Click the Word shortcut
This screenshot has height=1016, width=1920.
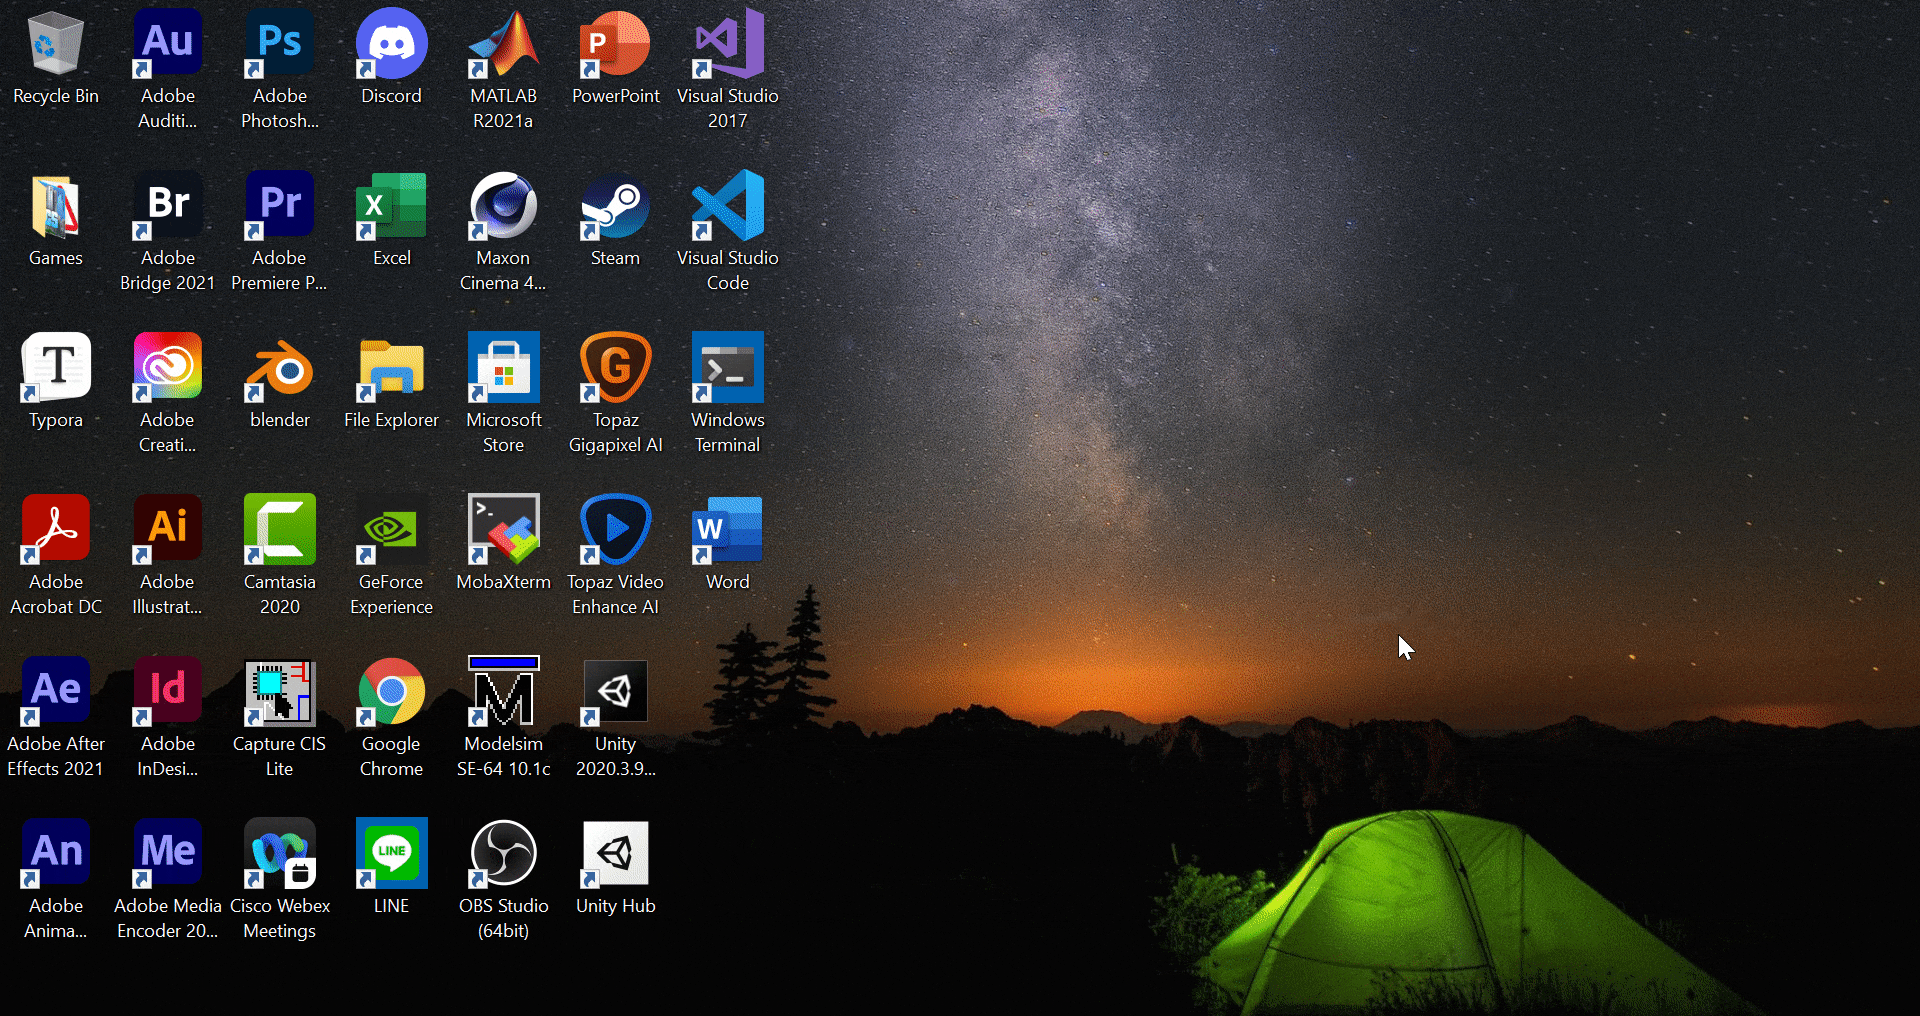[x=728, y=530]
